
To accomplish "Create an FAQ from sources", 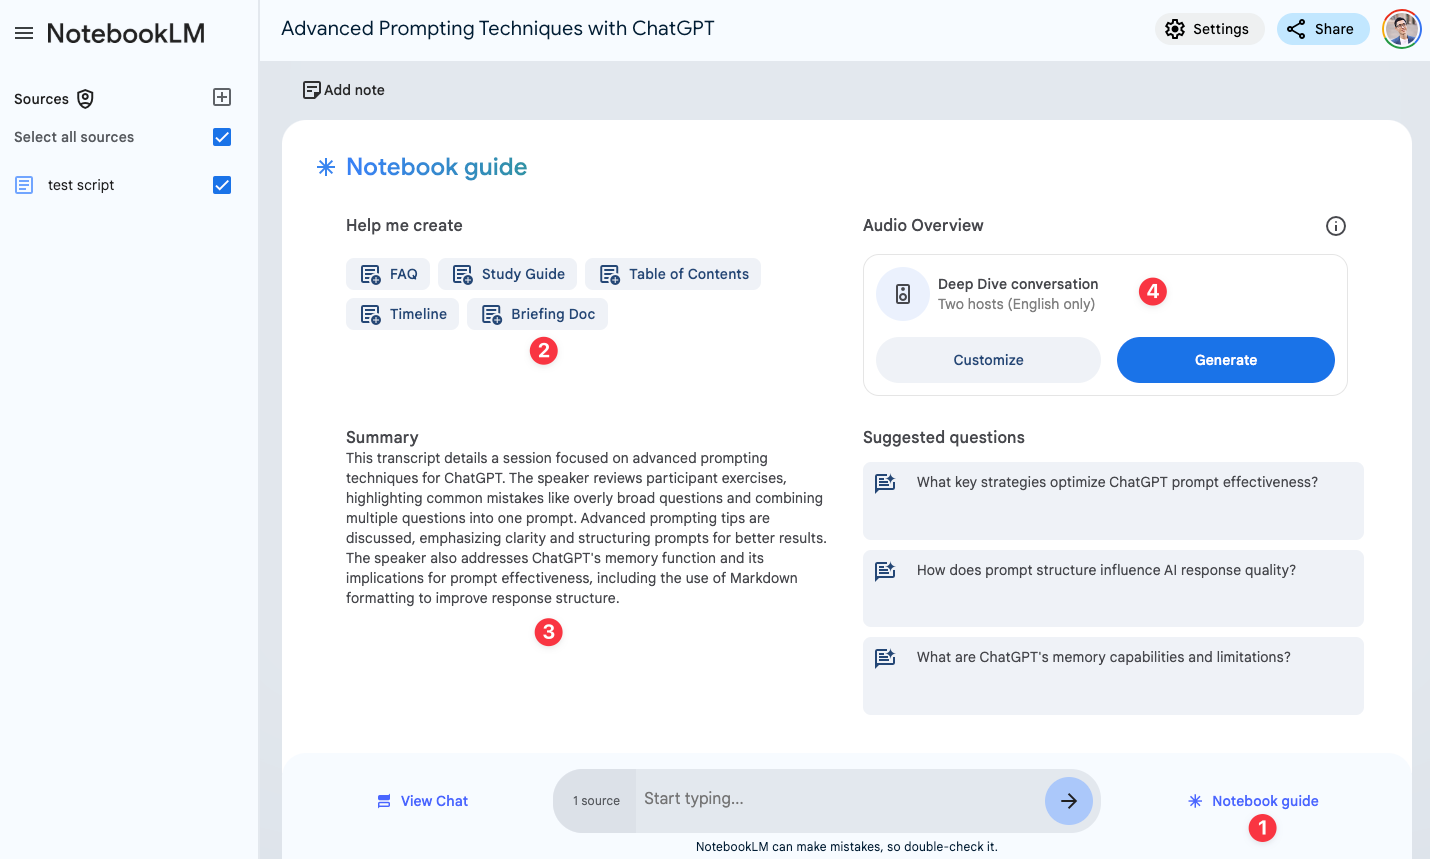I will pos(387,273).
